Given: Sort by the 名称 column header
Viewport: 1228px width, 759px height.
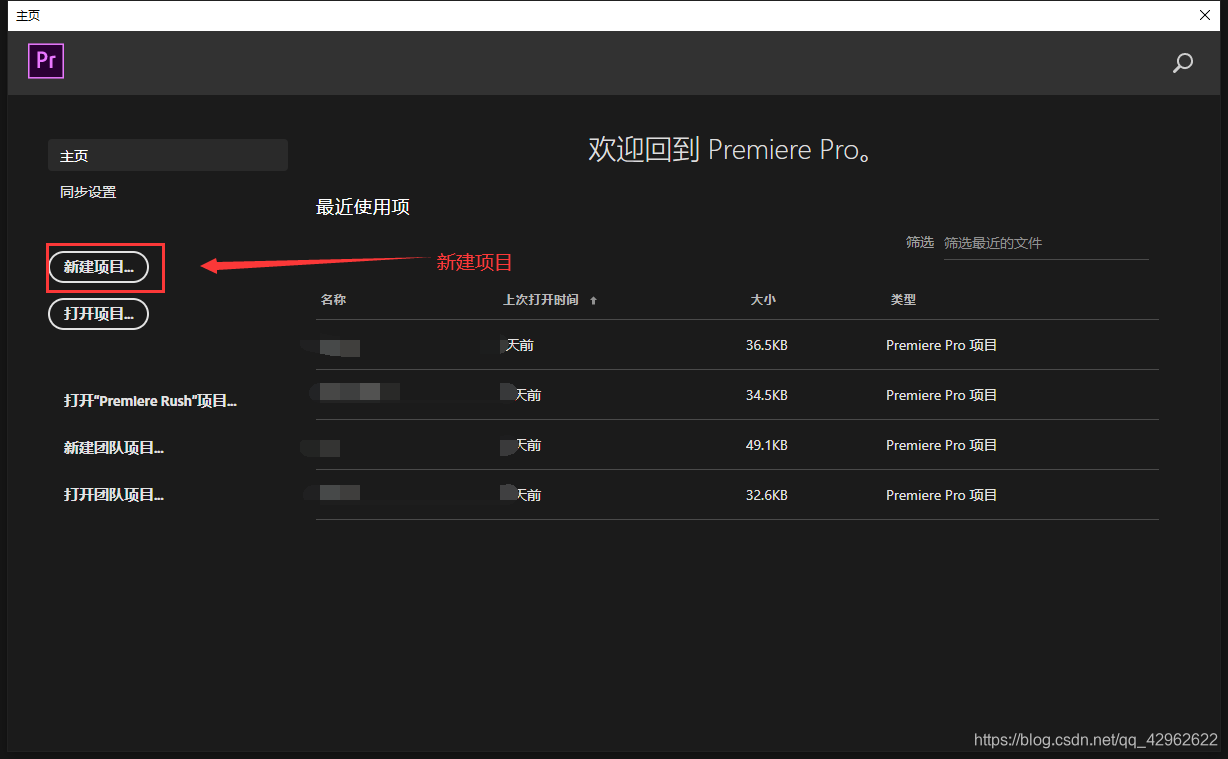Looking at the screenshot, I should tap(333, 300).
